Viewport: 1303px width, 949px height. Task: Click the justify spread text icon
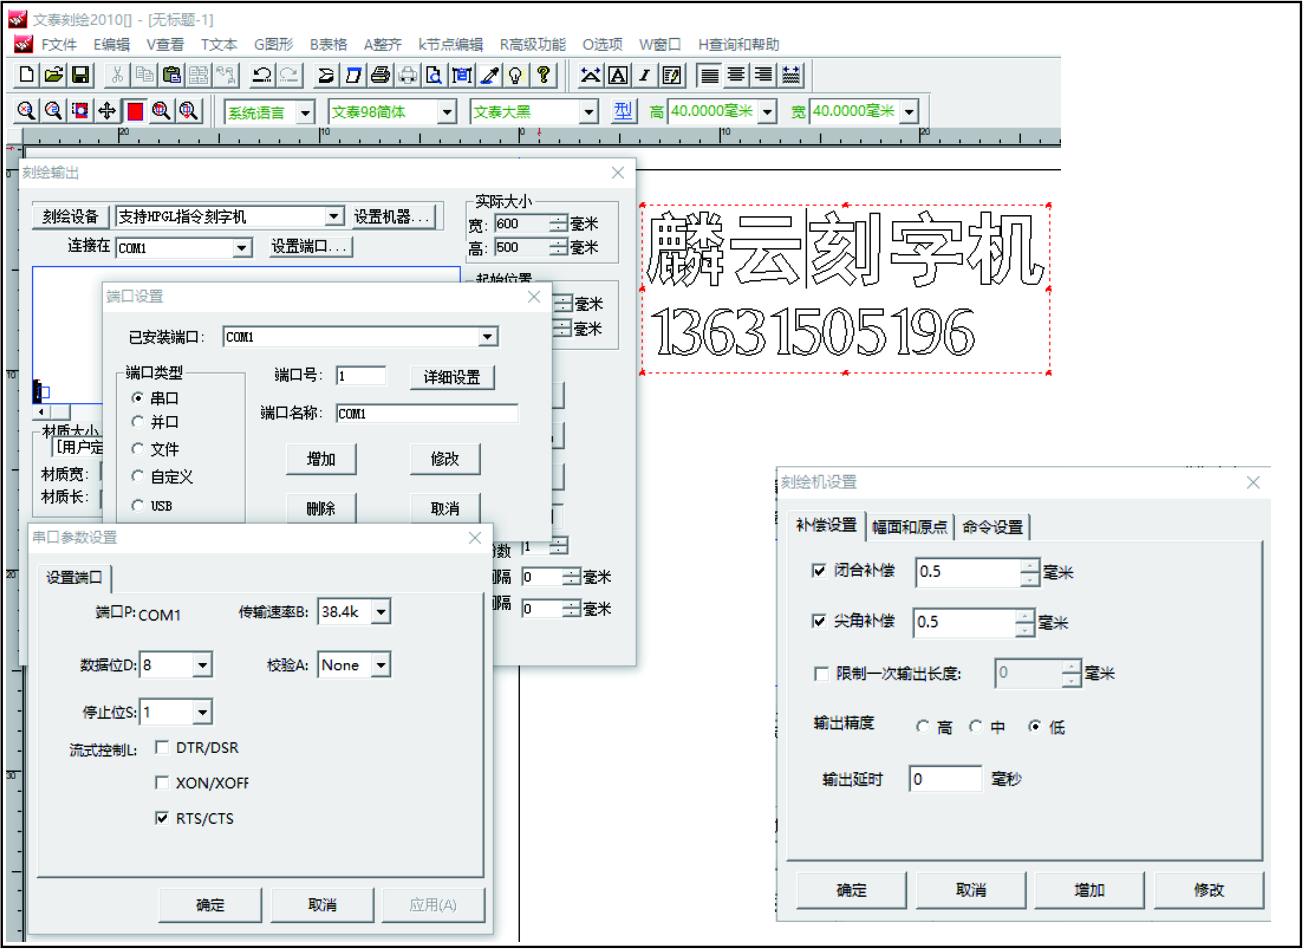(x=790, y=75)
